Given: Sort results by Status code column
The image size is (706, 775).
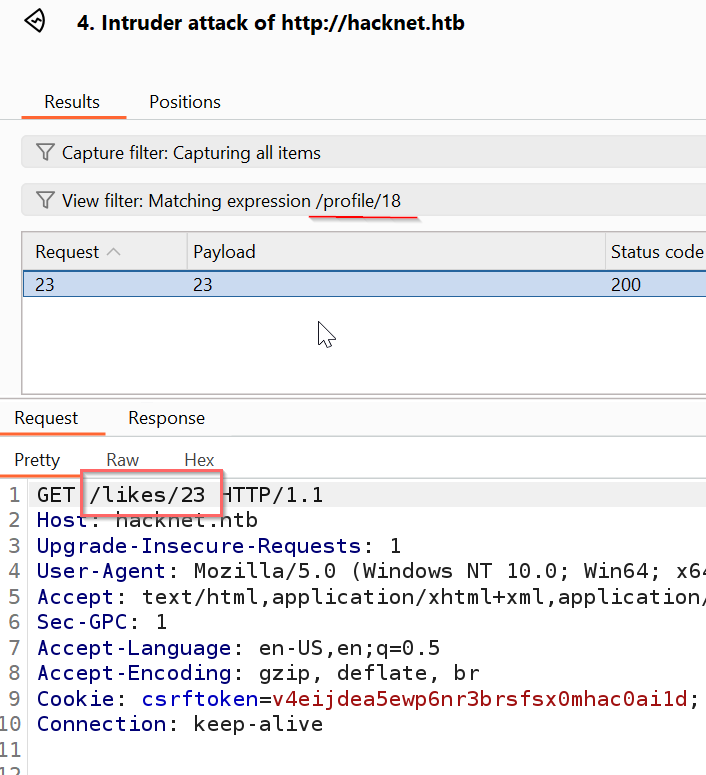Looking at the screenshot, I should 656,252.
